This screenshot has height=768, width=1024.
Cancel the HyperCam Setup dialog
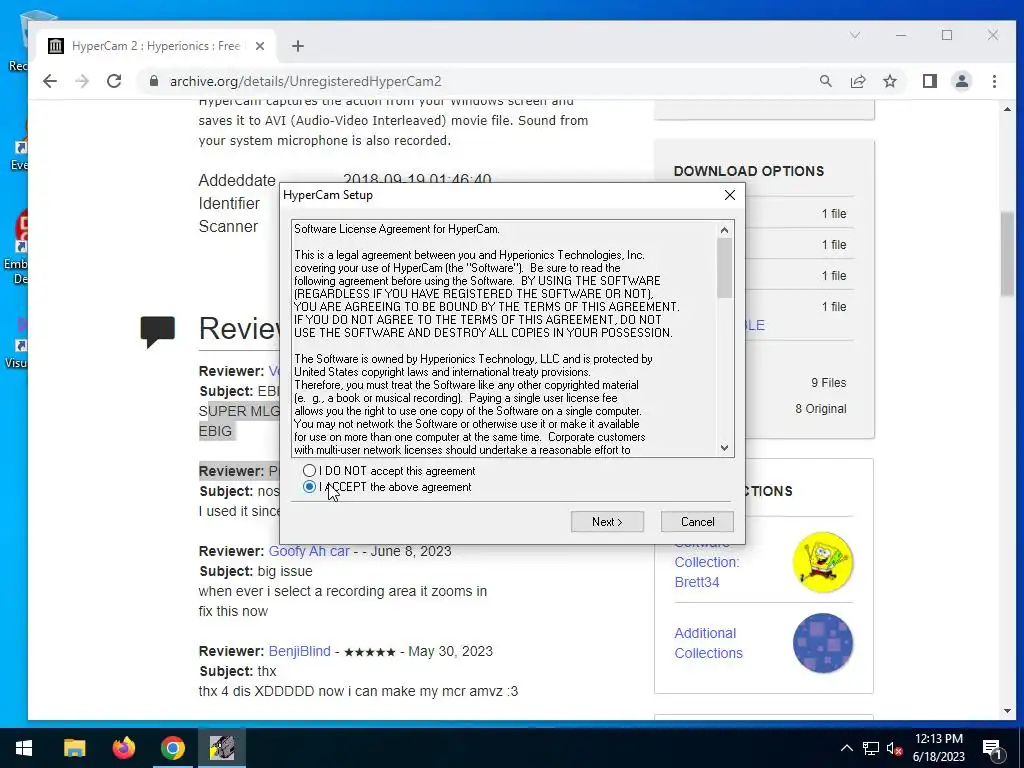pyautogui.click(x=697, y=521)
